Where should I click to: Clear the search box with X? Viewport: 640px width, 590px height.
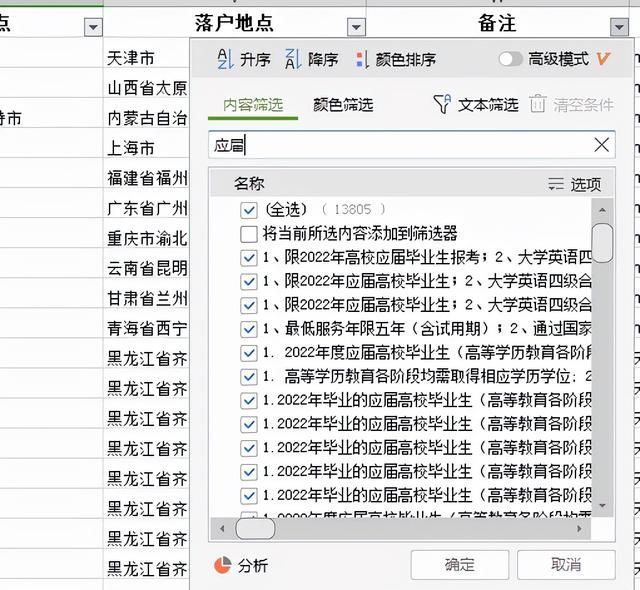tap(602, 145)
